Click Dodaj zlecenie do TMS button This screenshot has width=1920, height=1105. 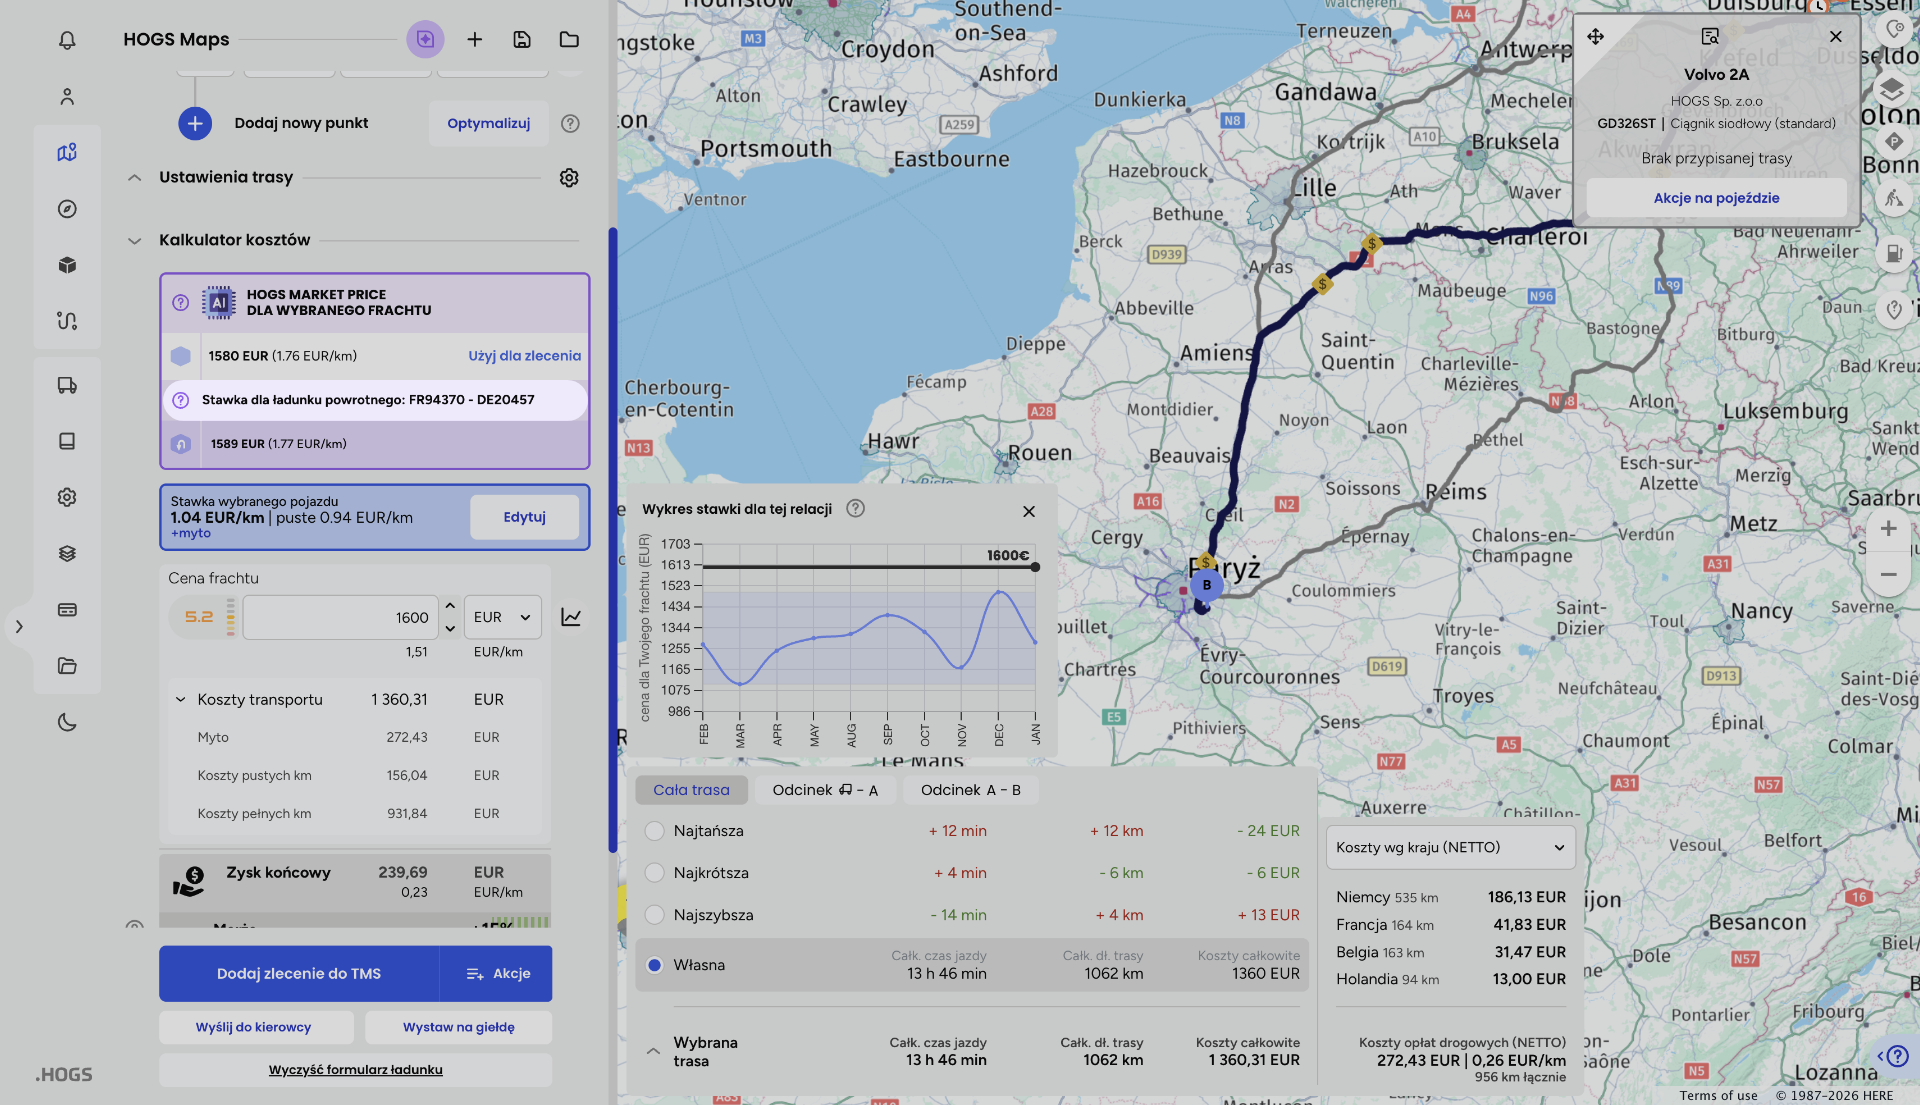click(298, 974)
